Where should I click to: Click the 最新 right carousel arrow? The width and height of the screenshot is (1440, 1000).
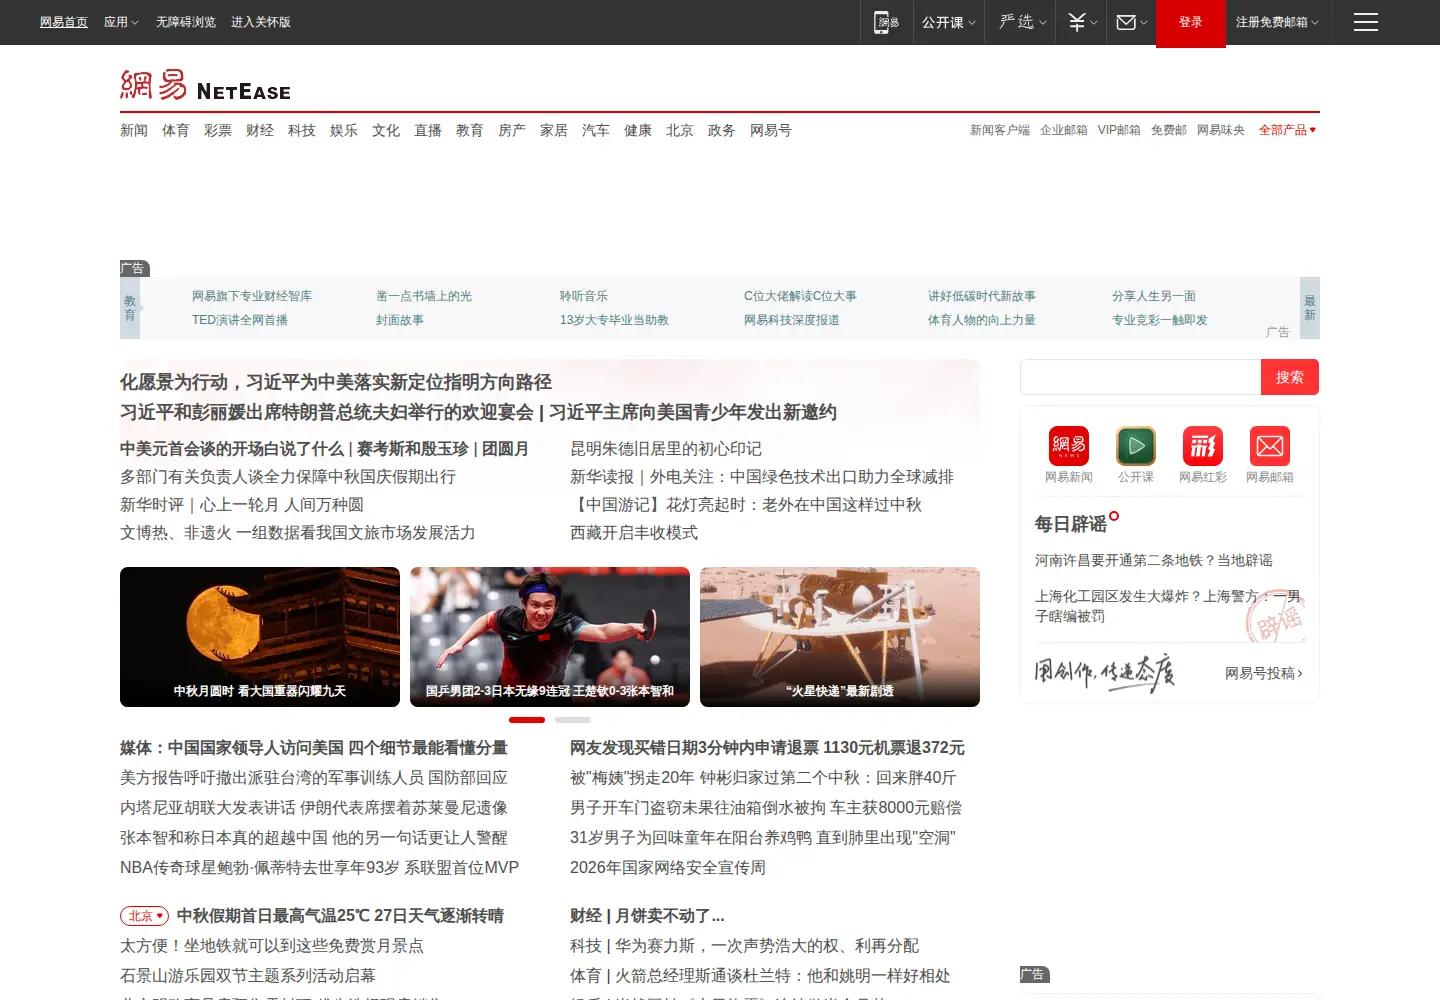point(1310,308)
